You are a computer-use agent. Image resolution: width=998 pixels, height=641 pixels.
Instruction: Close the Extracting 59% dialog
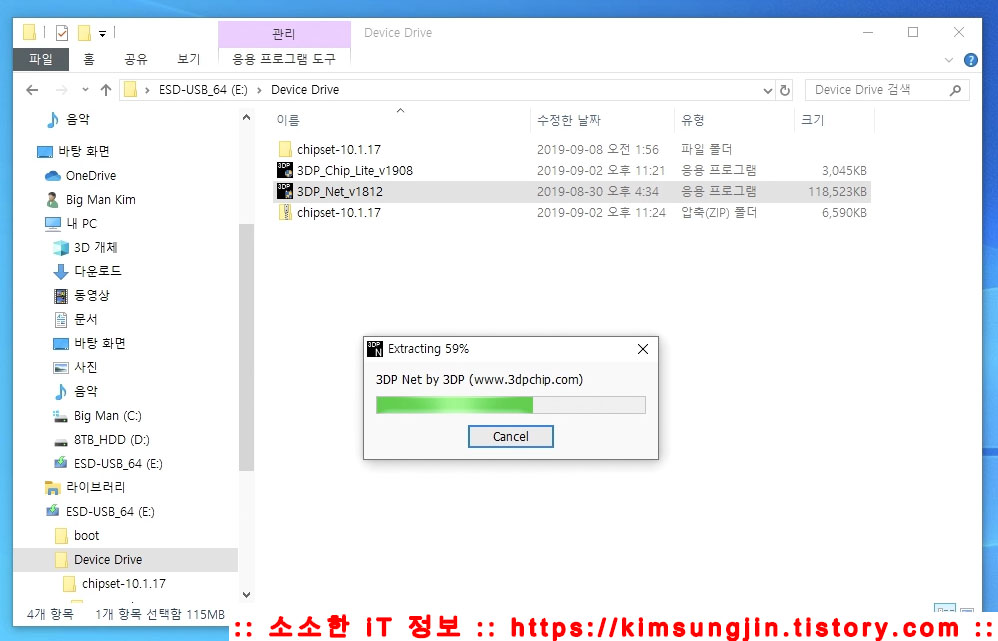coord(643,349)
